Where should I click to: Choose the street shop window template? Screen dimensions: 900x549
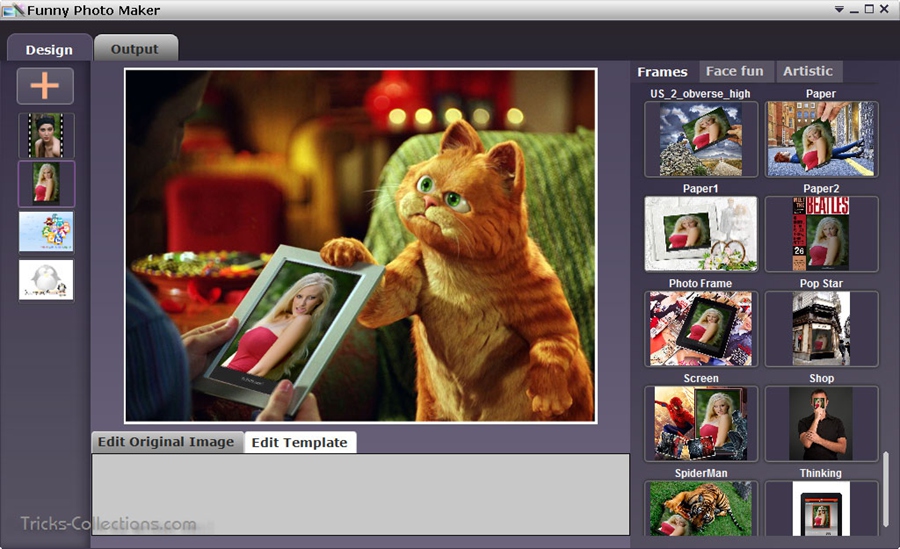[x=821, y=328]
